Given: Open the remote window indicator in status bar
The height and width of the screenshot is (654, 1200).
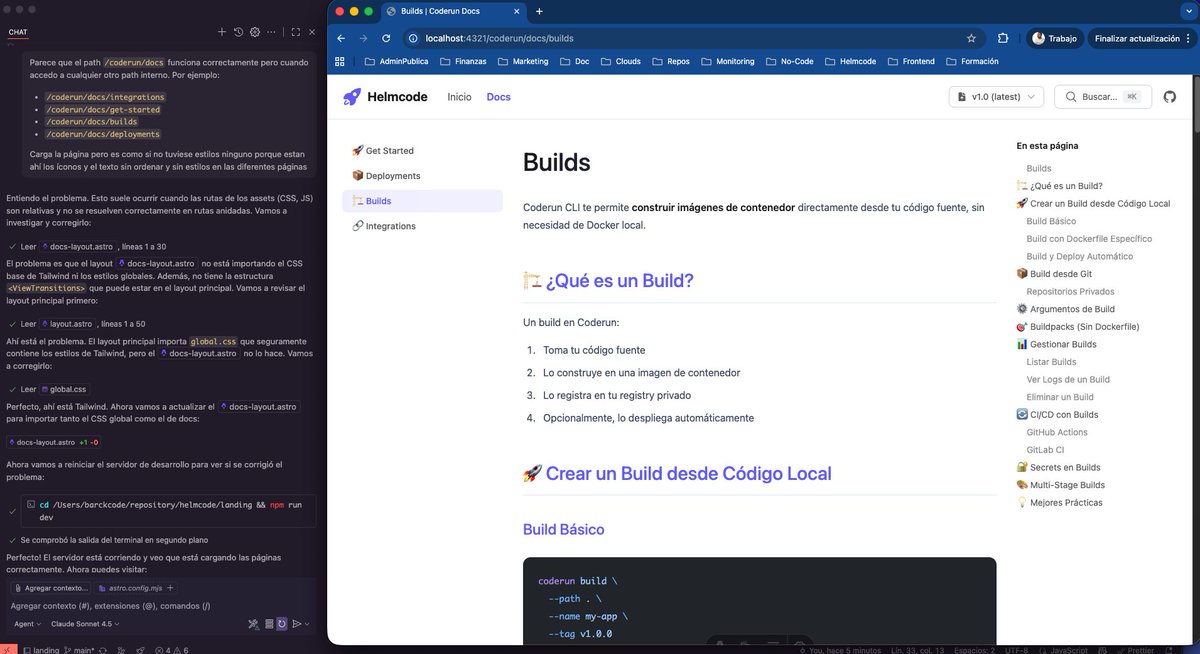Looking at the screenshot, I should click(x=8, y=649).
